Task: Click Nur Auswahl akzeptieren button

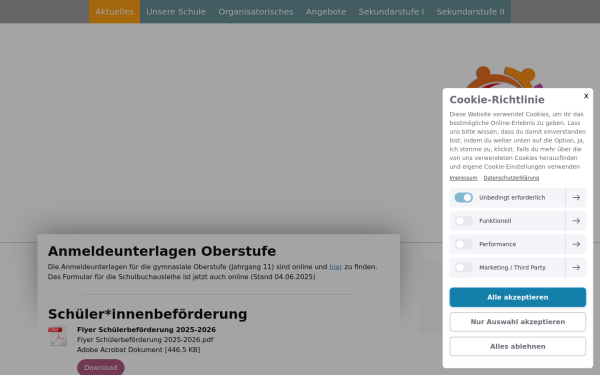Action: 517,322
